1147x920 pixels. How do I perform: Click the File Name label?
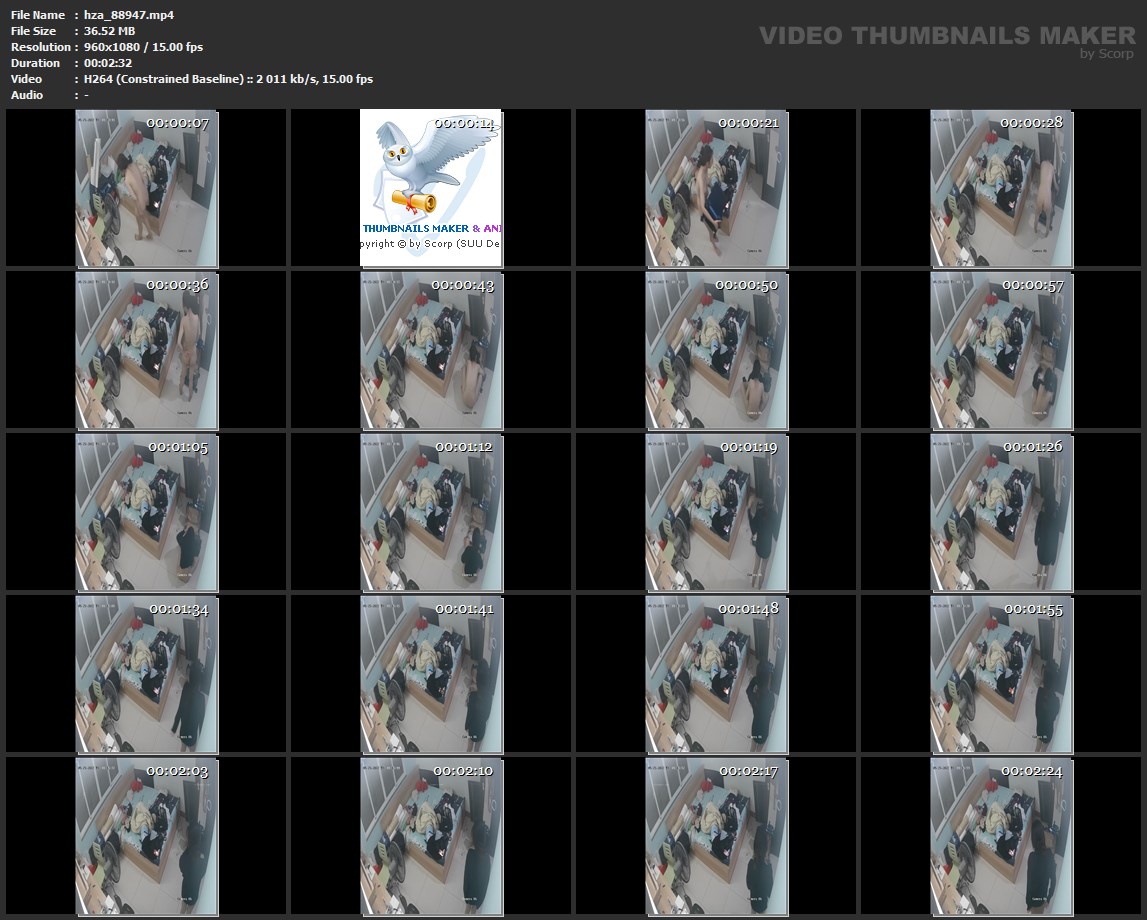click(37, 15)
